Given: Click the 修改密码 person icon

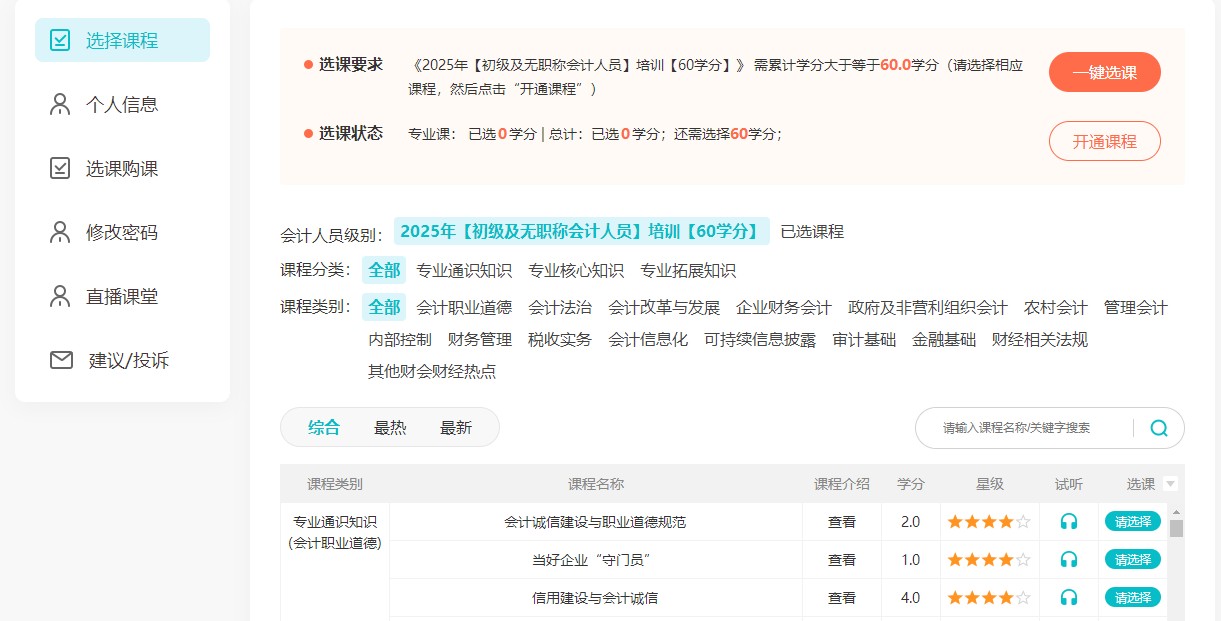Looking at the screenshot, I should pyautogui.click(x=61, y=233).
